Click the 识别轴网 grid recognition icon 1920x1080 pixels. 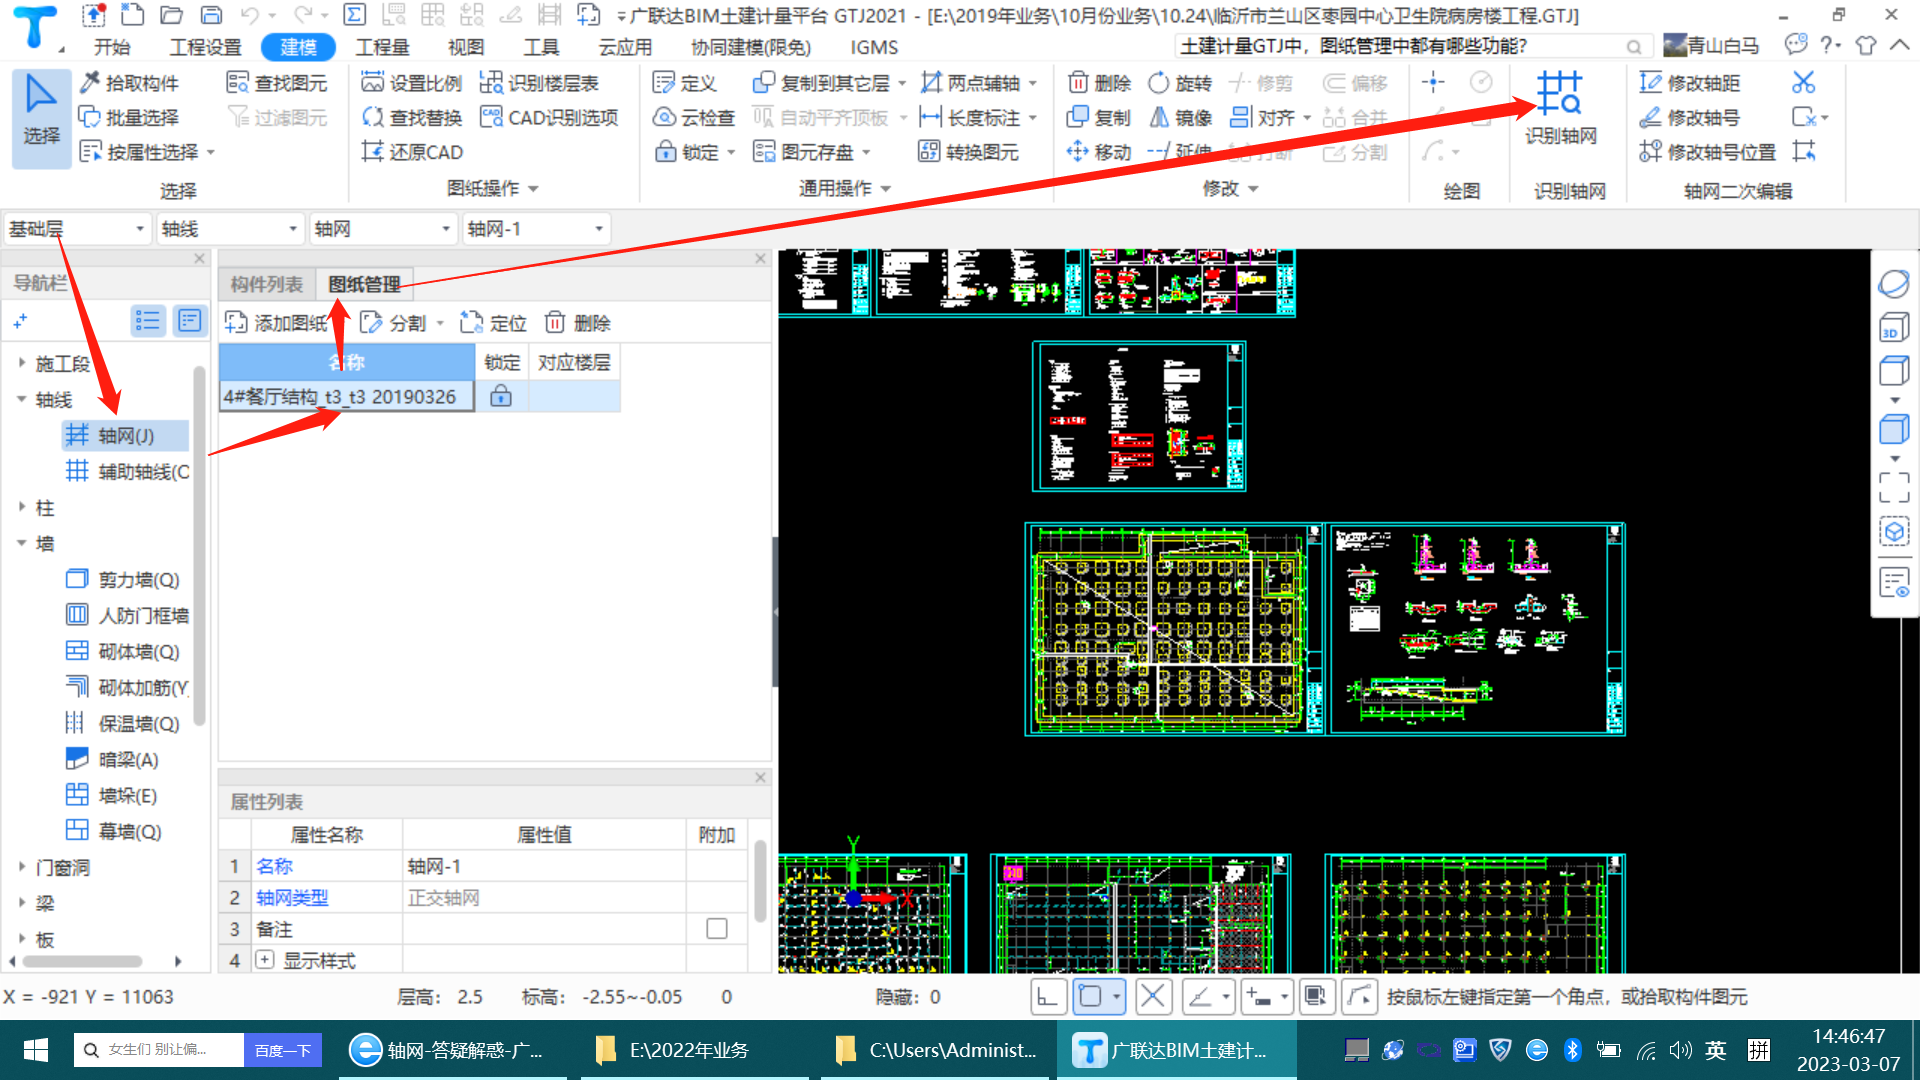pos(1560,107)
